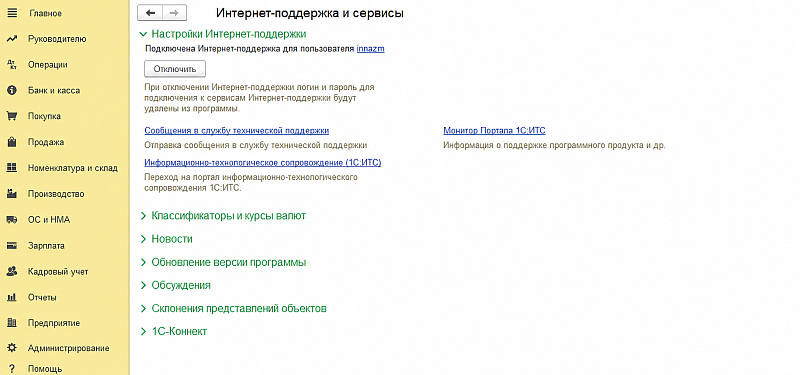Viewport: 800px width, 375px height.
Task: Open the Руководителю section
Action: tap(57, 39)
